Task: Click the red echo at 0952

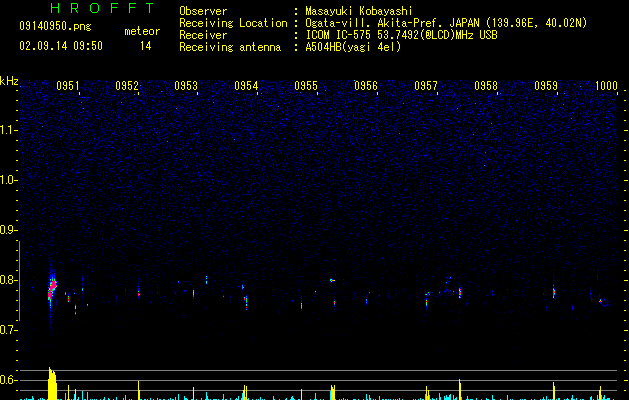Action: (139, 294)
